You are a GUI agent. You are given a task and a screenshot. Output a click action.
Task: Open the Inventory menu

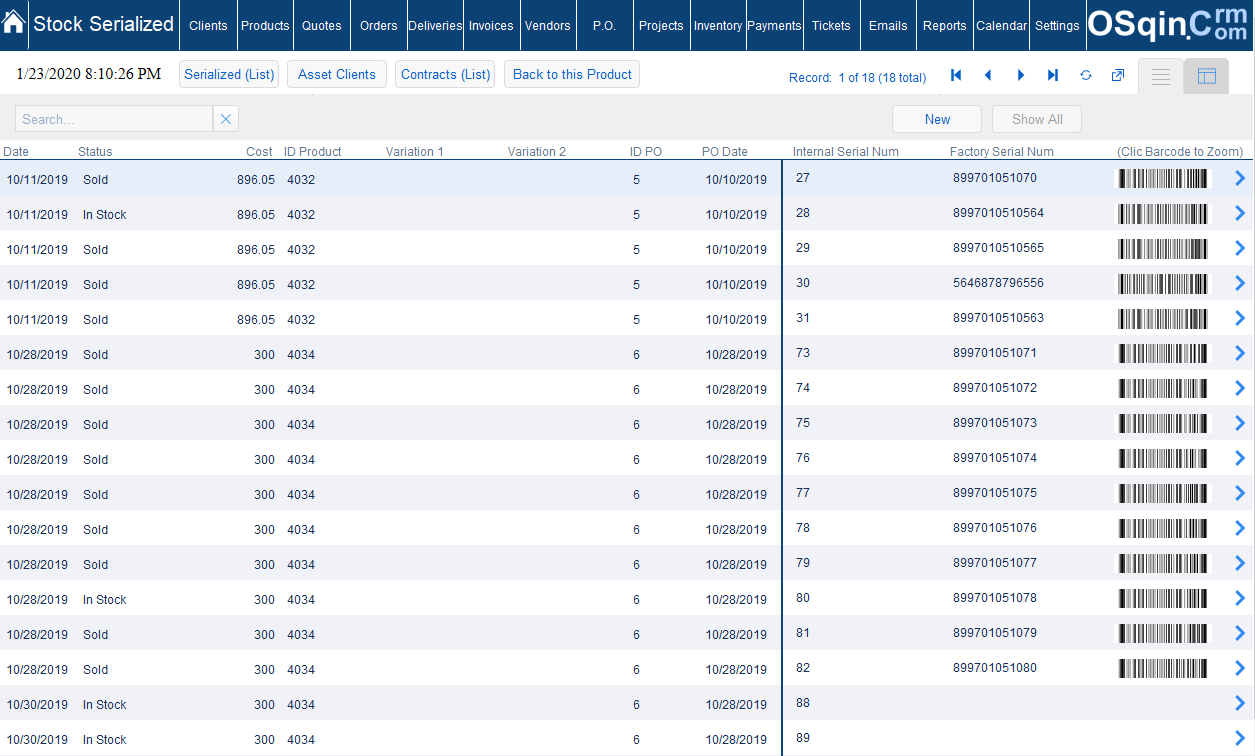pos(718,25)
